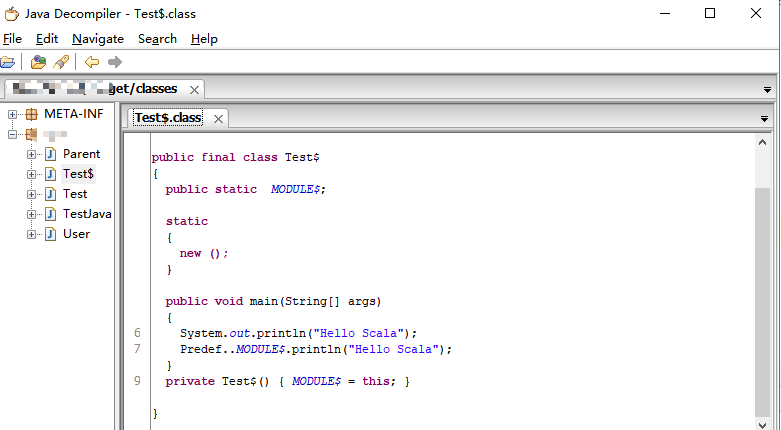
Task: Select Test$ in the class tree
Action: (x=78, y=174)
